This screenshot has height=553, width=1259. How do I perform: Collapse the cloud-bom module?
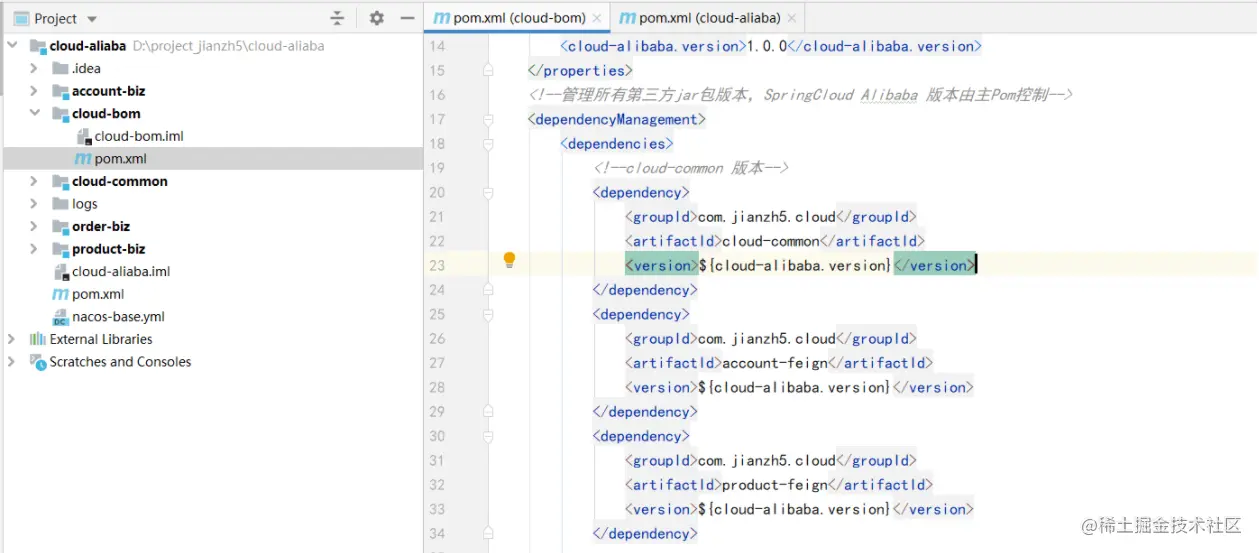[34, 113]
